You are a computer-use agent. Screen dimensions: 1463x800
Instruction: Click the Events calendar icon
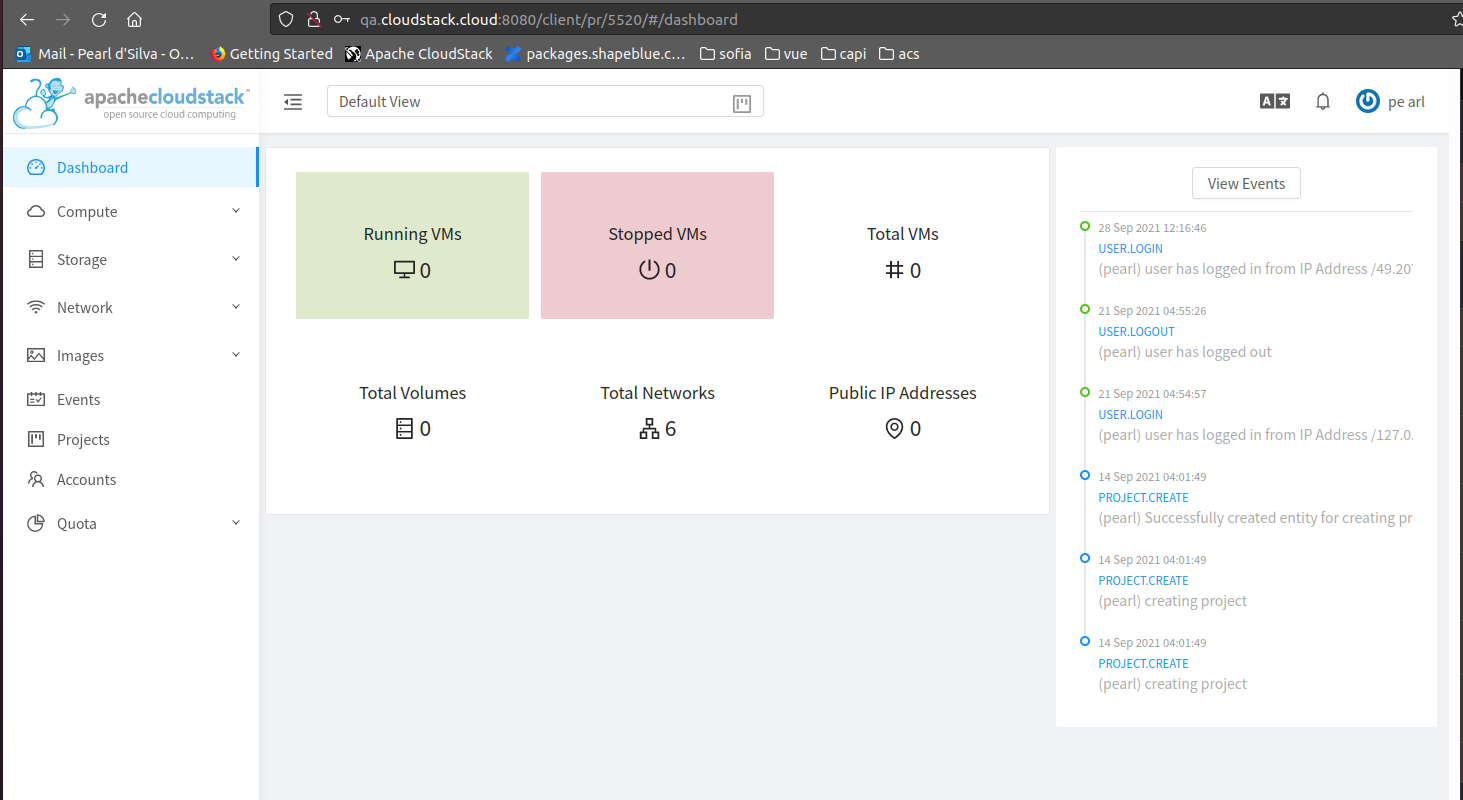pos(36,399)
